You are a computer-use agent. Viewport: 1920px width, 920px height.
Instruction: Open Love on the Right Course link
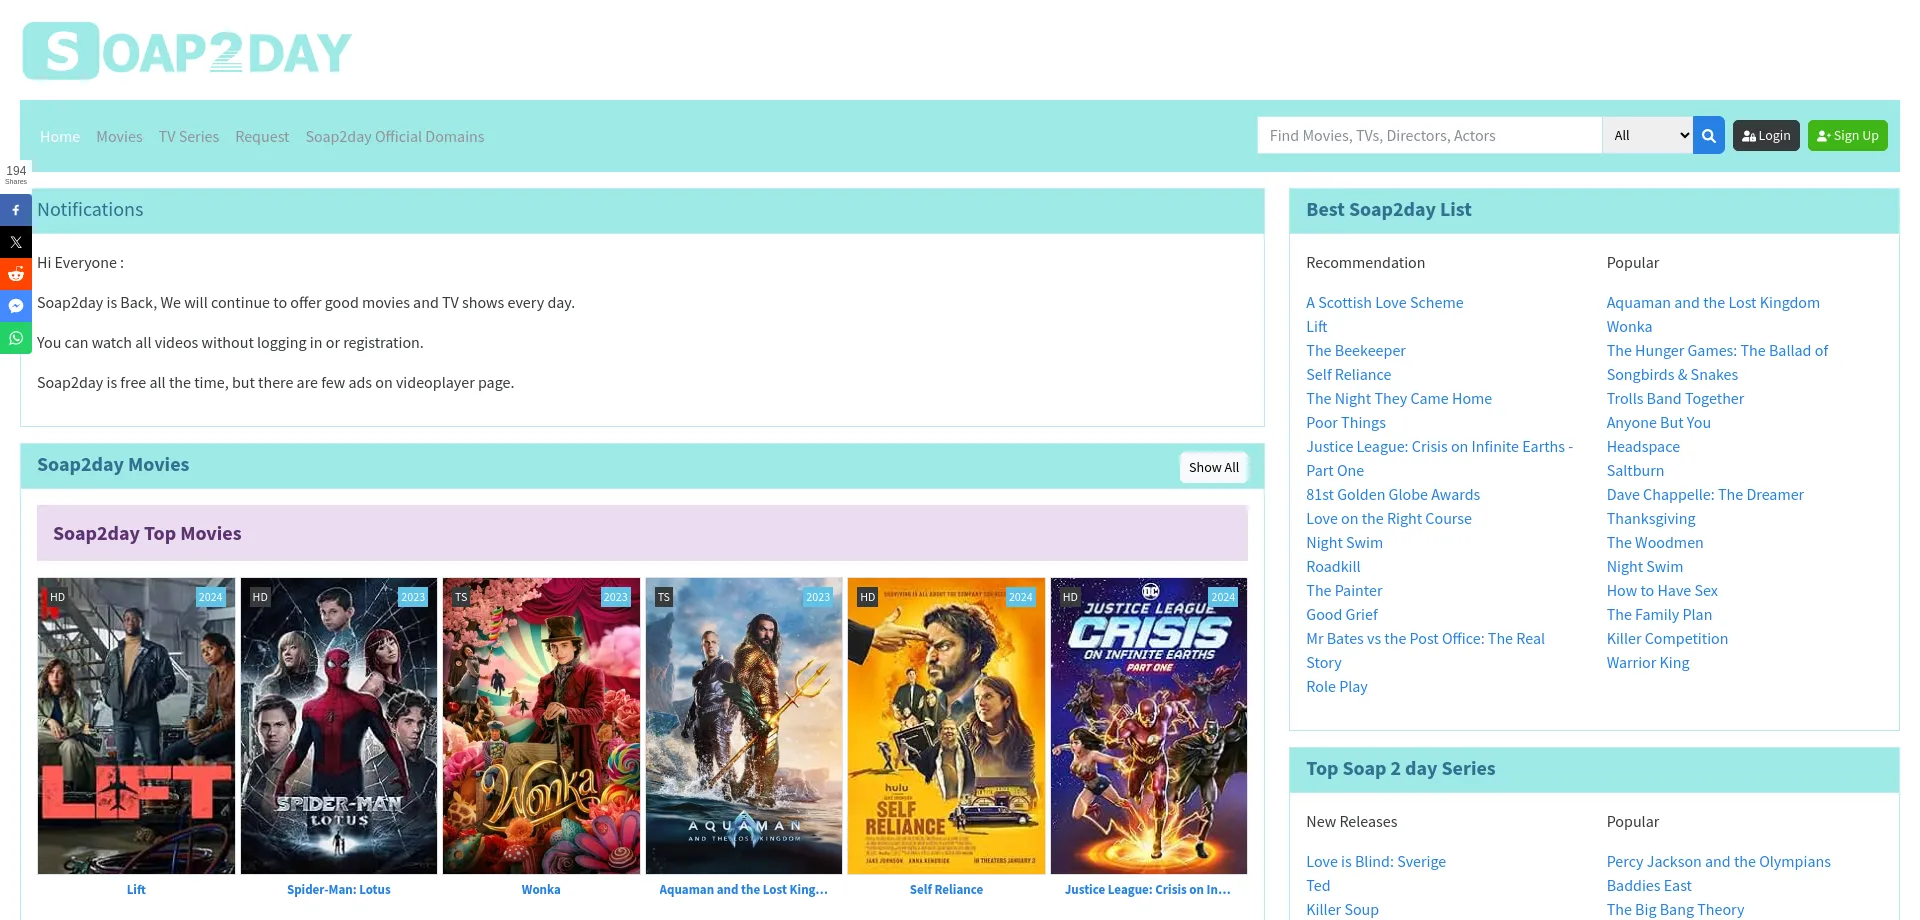tap(1388, 519)
